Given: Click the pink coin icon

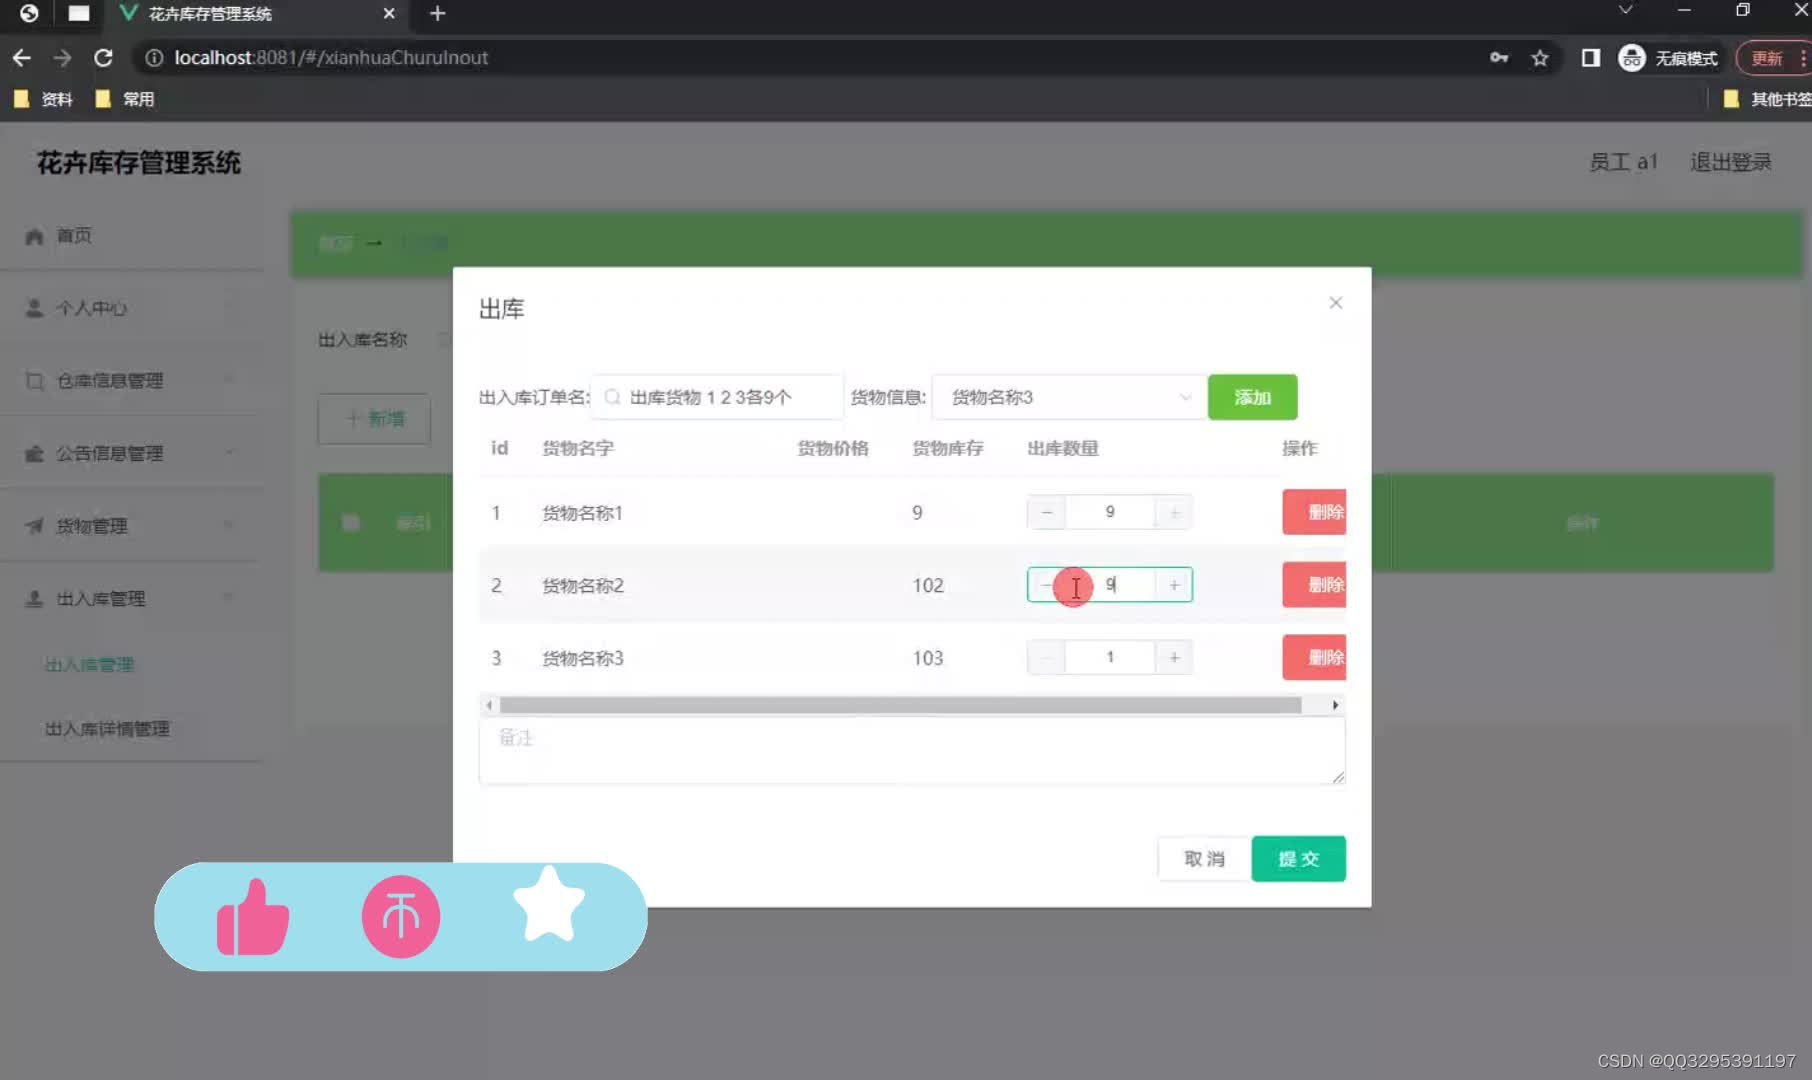Looking at the screenshot, I should pyautogui.click(x=401, y=916).
